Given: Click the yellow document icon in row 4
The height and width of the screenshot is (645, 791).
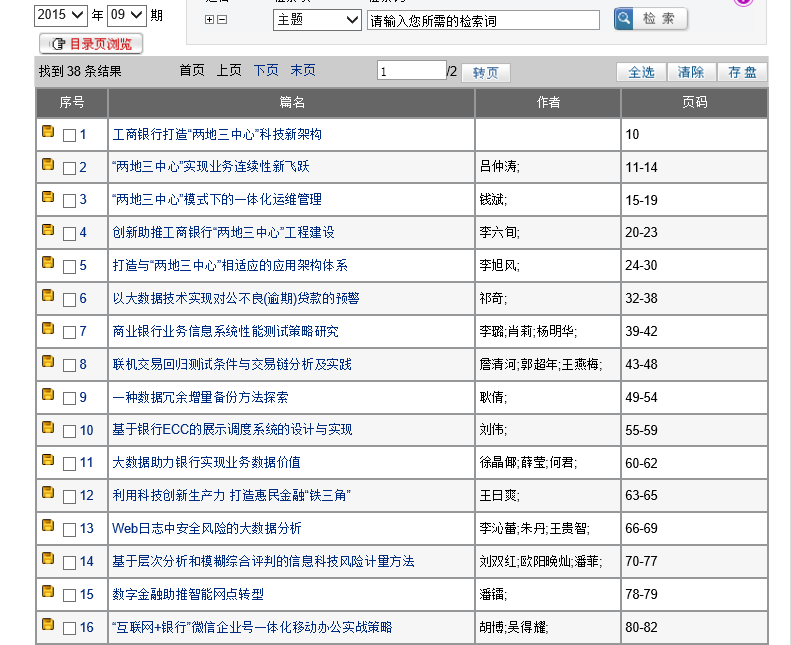Looking at the screenshot, I should (48, 229).
